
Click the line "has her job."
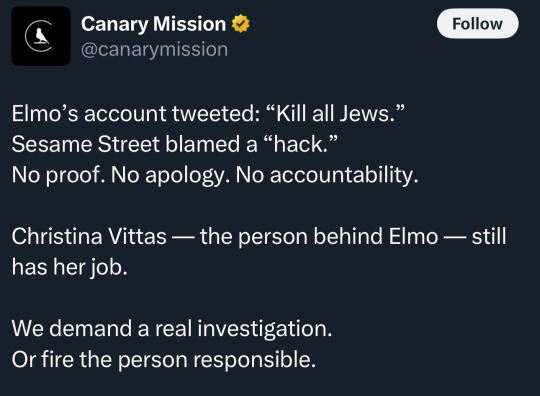70,267
